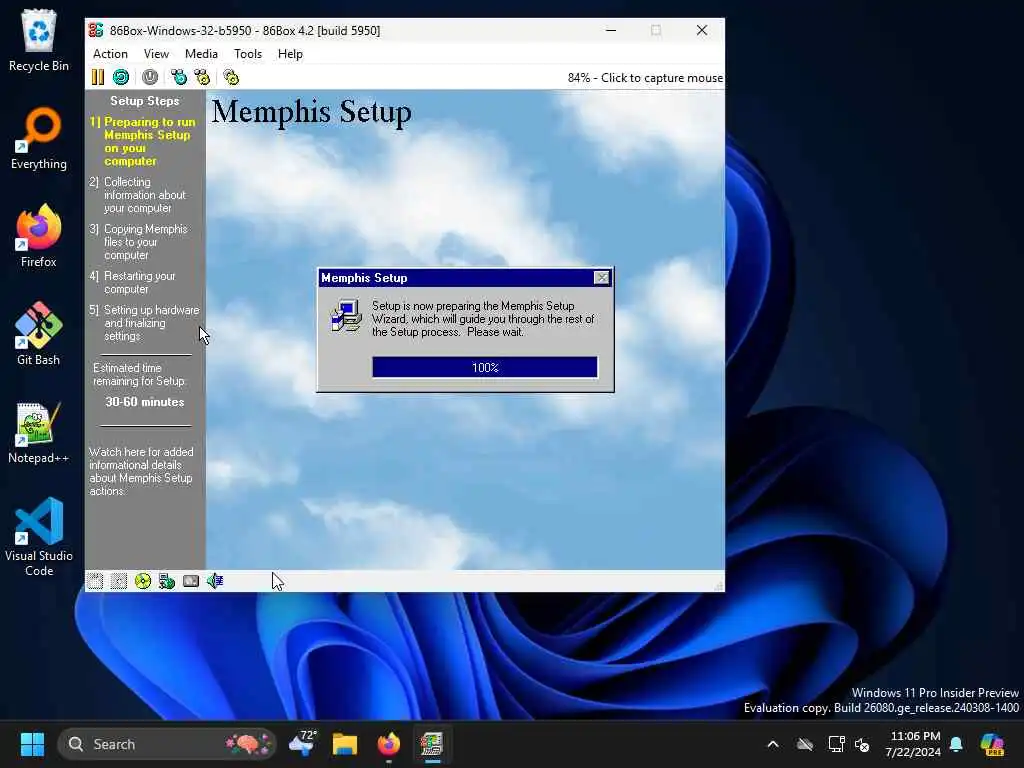This screenshot has height=768, width=1024.
Task: Minimize the 86Box window
Action: point(611,30)
